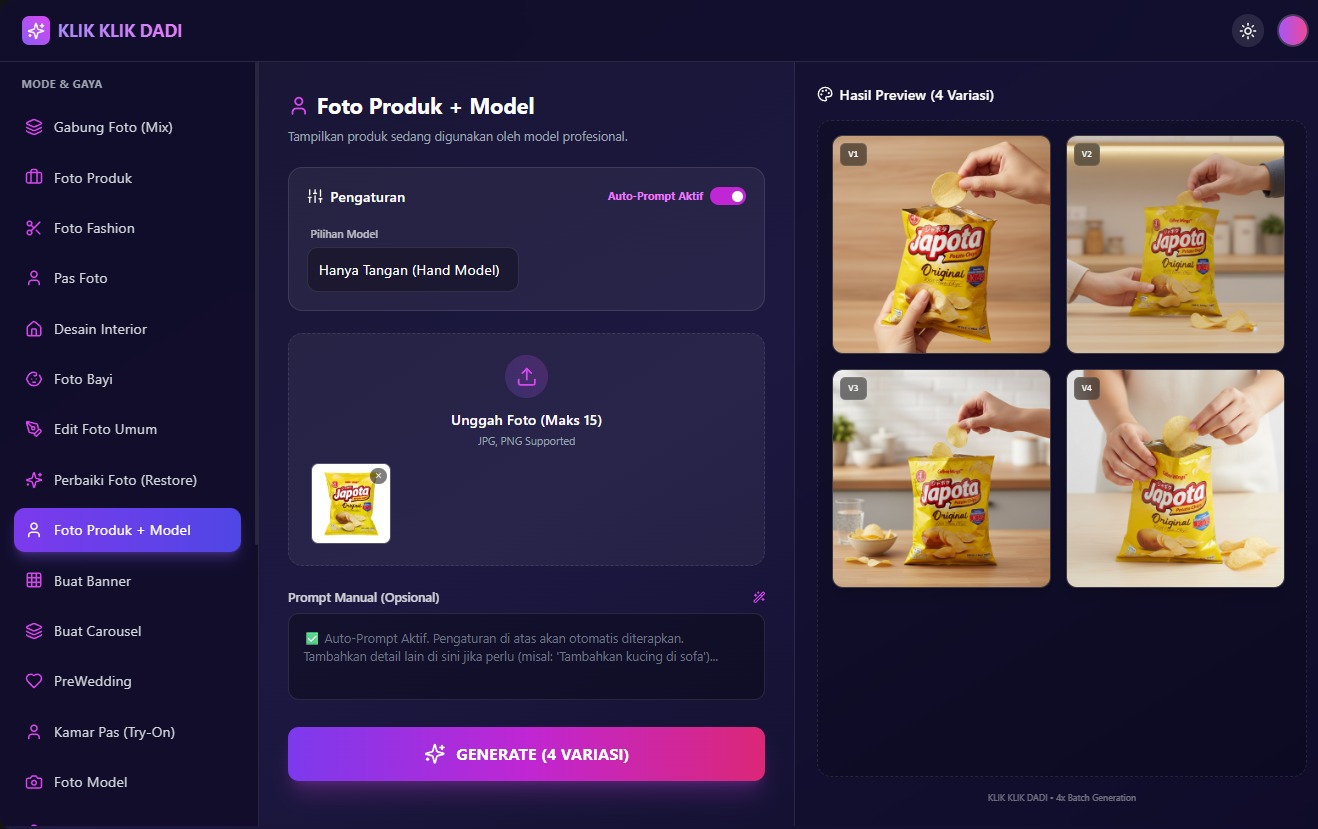Viewport: 1318px width, 829px height.
Task: Remove the uploaded Japota photo via its X
Action: click(x=378, y=476)
